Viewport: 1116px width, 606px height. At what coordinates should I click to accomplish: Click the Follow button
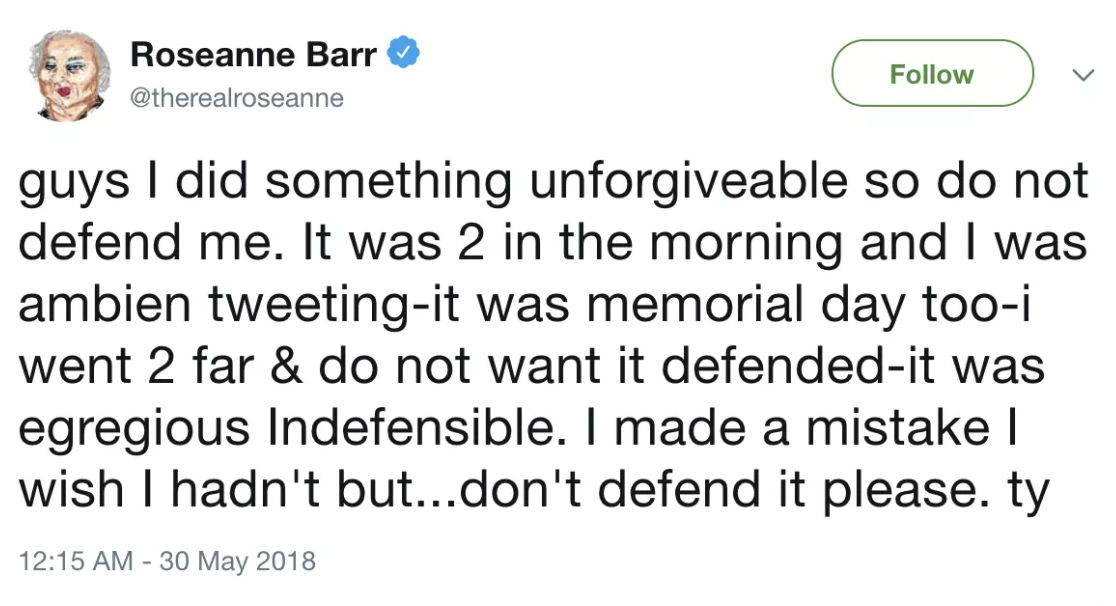(932, 74)
